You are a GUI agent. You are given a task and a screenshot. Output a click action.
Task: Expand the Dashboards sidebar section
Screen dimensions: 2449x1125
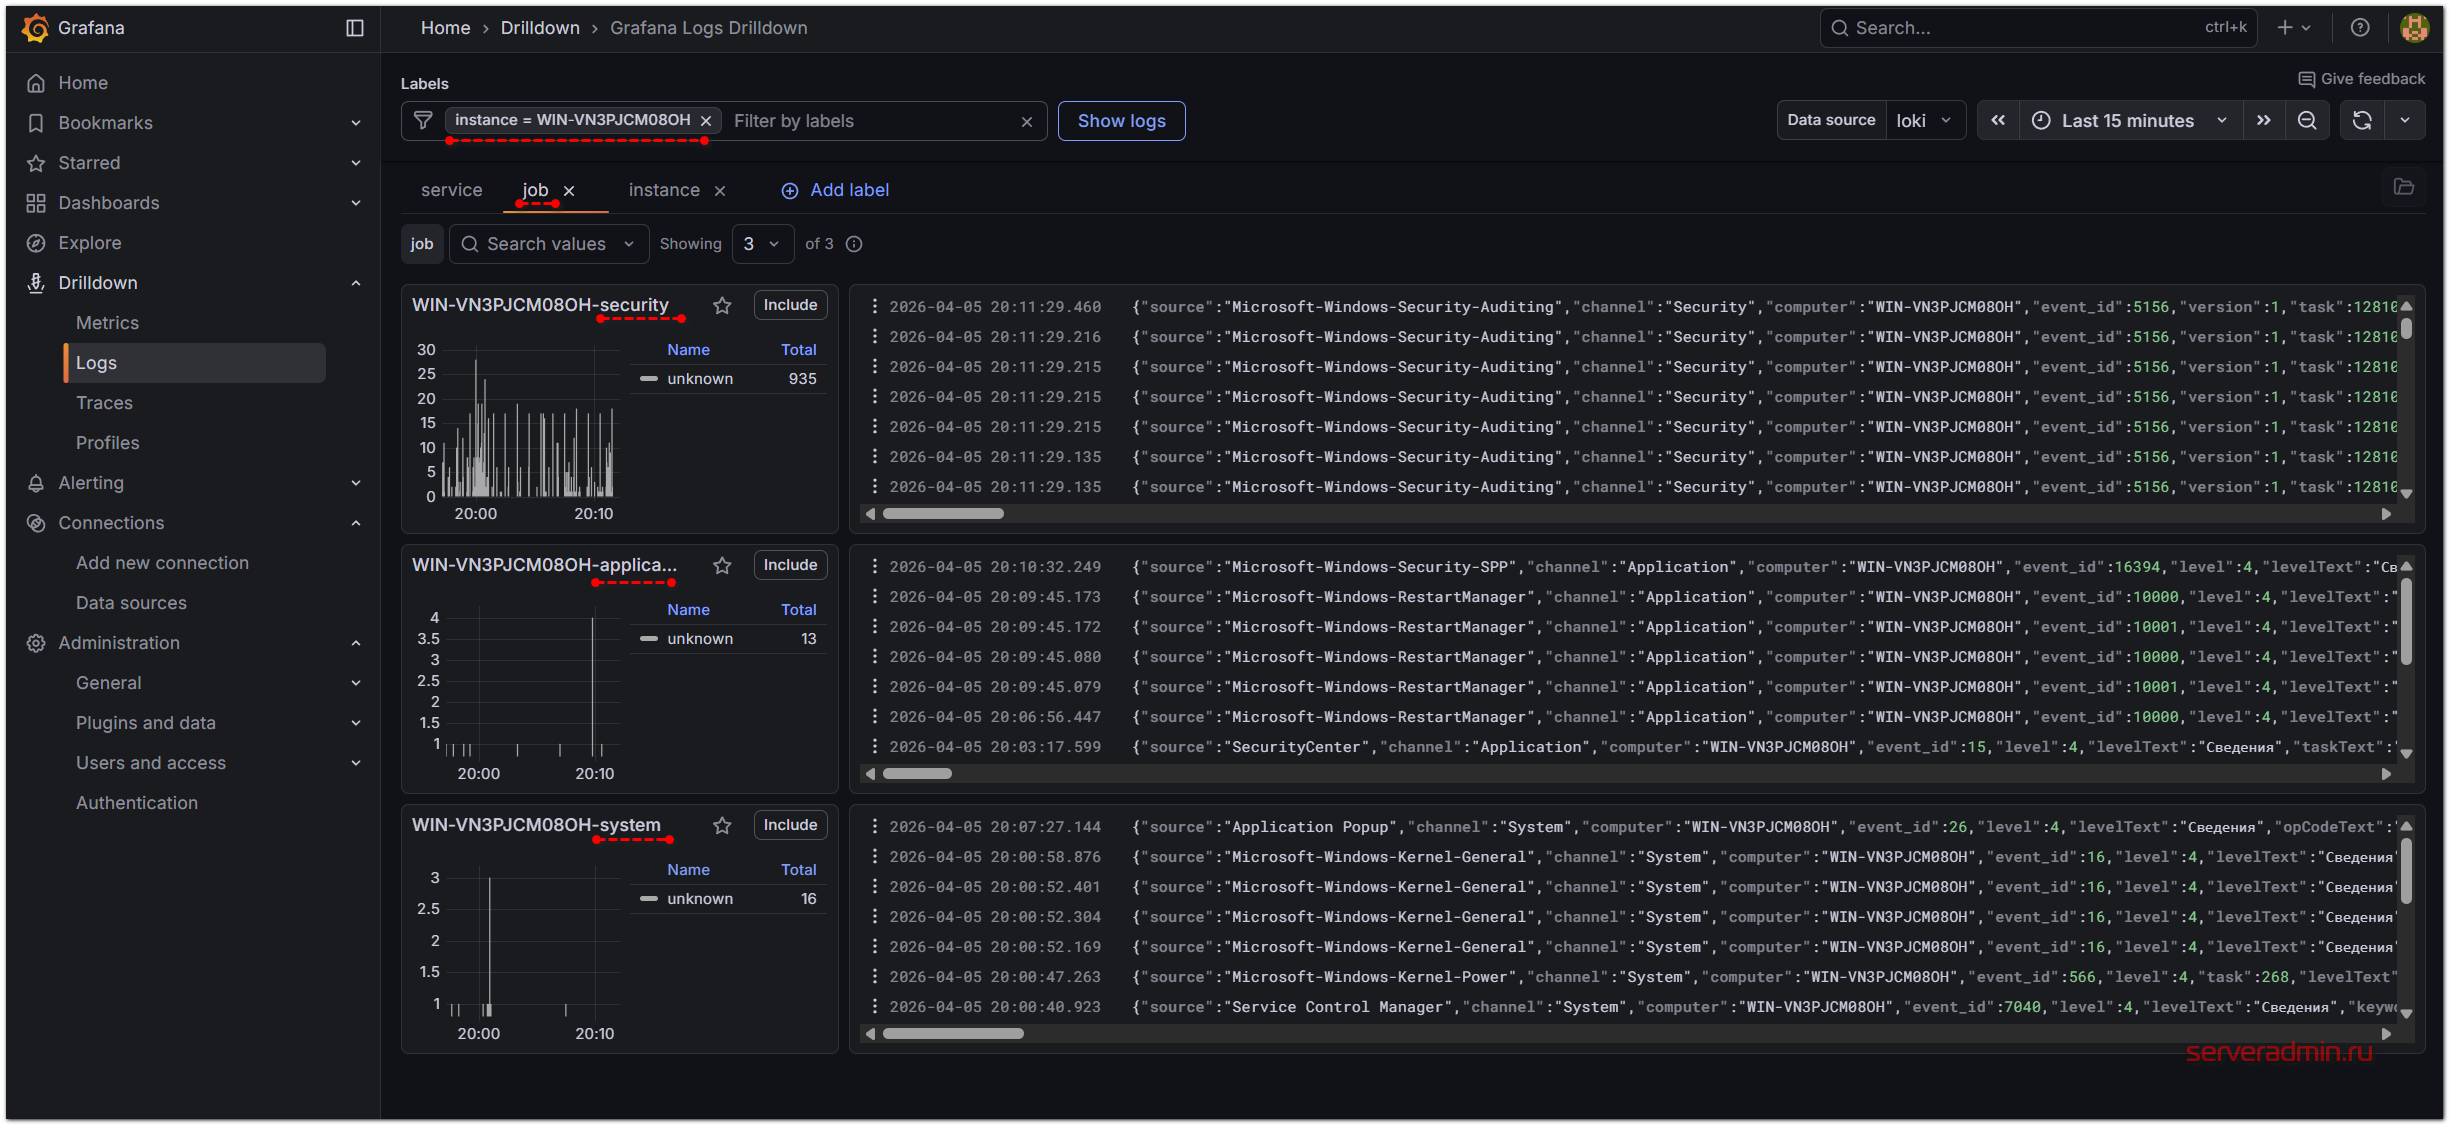pyautogui.click(x=355, y=203)
